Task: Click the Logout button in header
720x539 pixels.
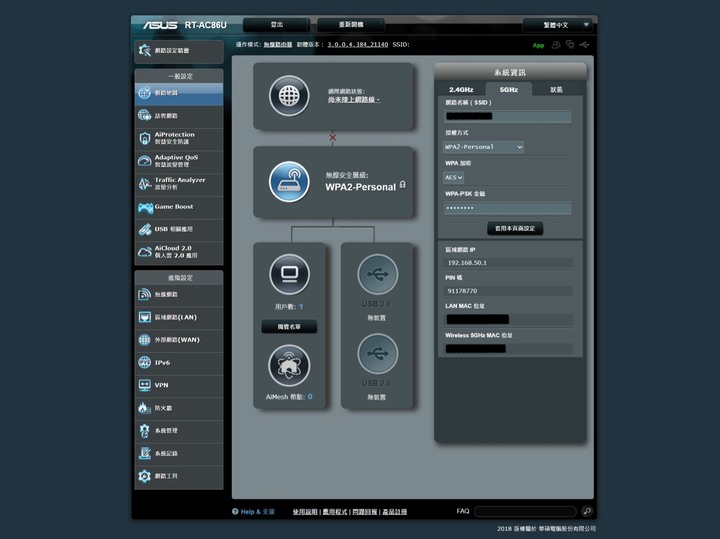Action: (x=276, y=25)
